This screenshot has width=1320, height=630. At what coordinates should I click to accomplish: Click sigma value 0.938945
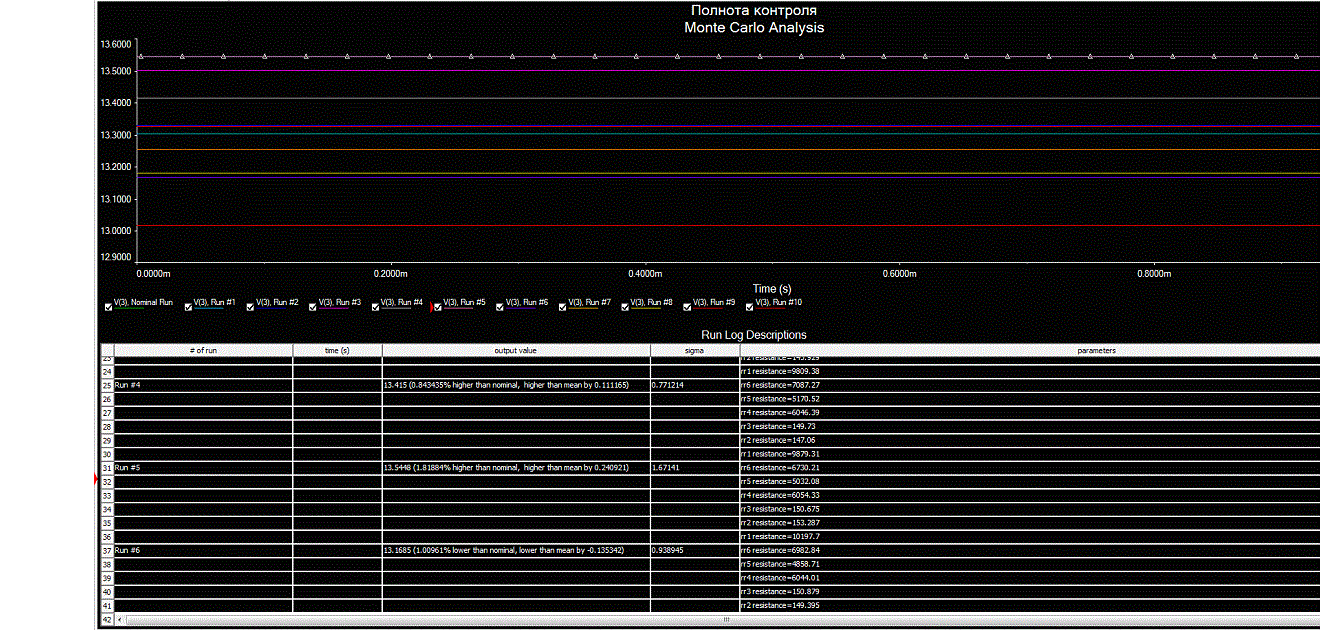click(x=695, y=551)
